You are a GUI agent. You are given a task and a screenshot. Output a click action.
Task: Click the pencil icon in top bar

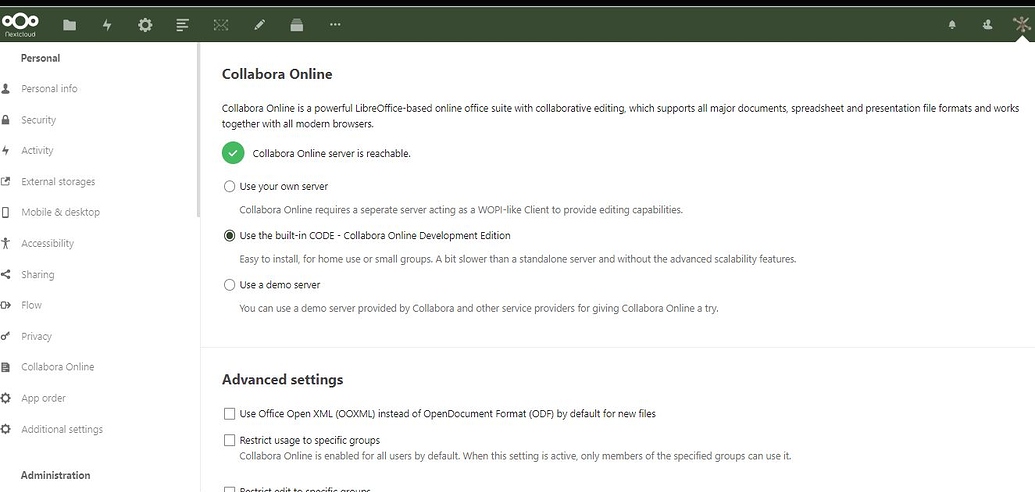click(259, 25)
